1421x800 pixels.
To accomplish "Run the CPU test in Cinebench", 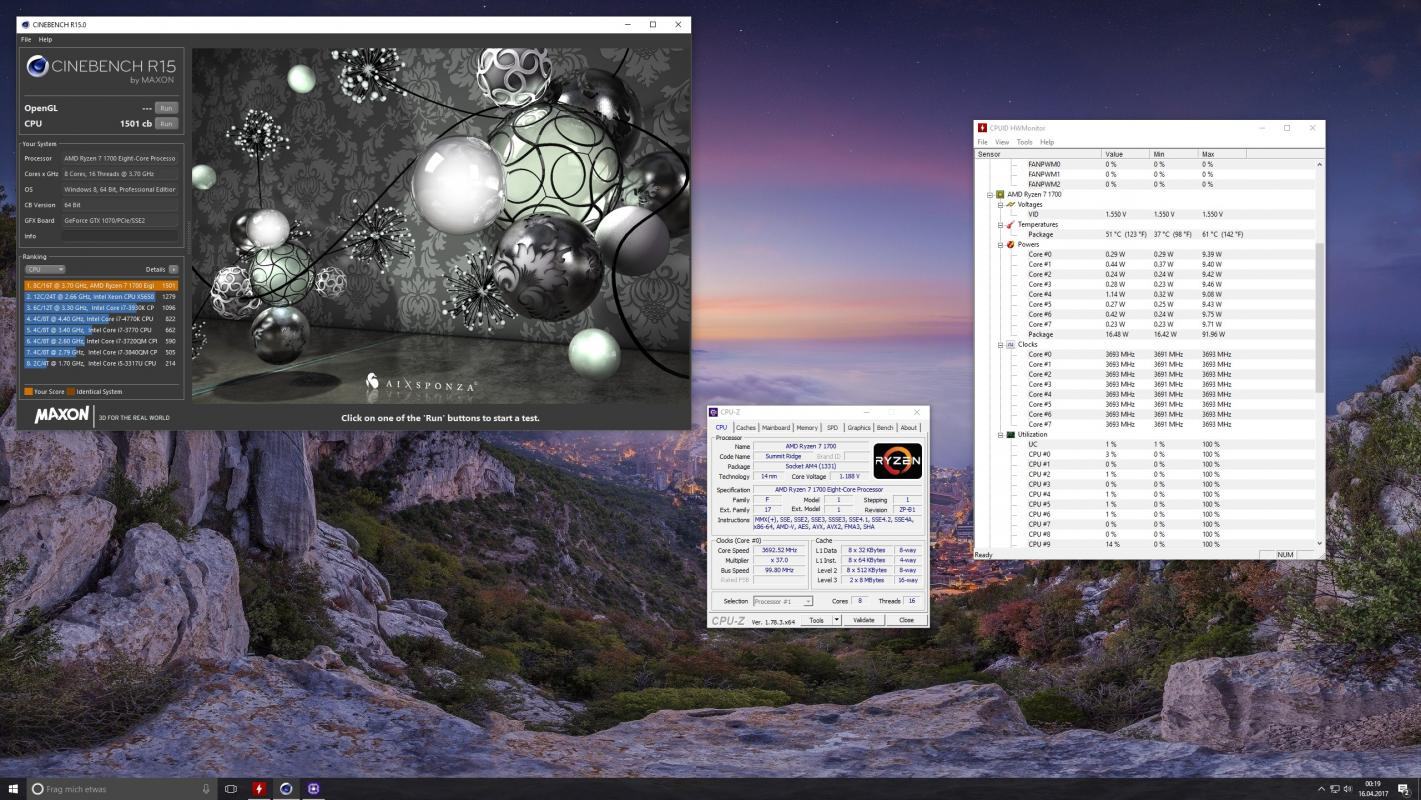I will coord(166,124).
